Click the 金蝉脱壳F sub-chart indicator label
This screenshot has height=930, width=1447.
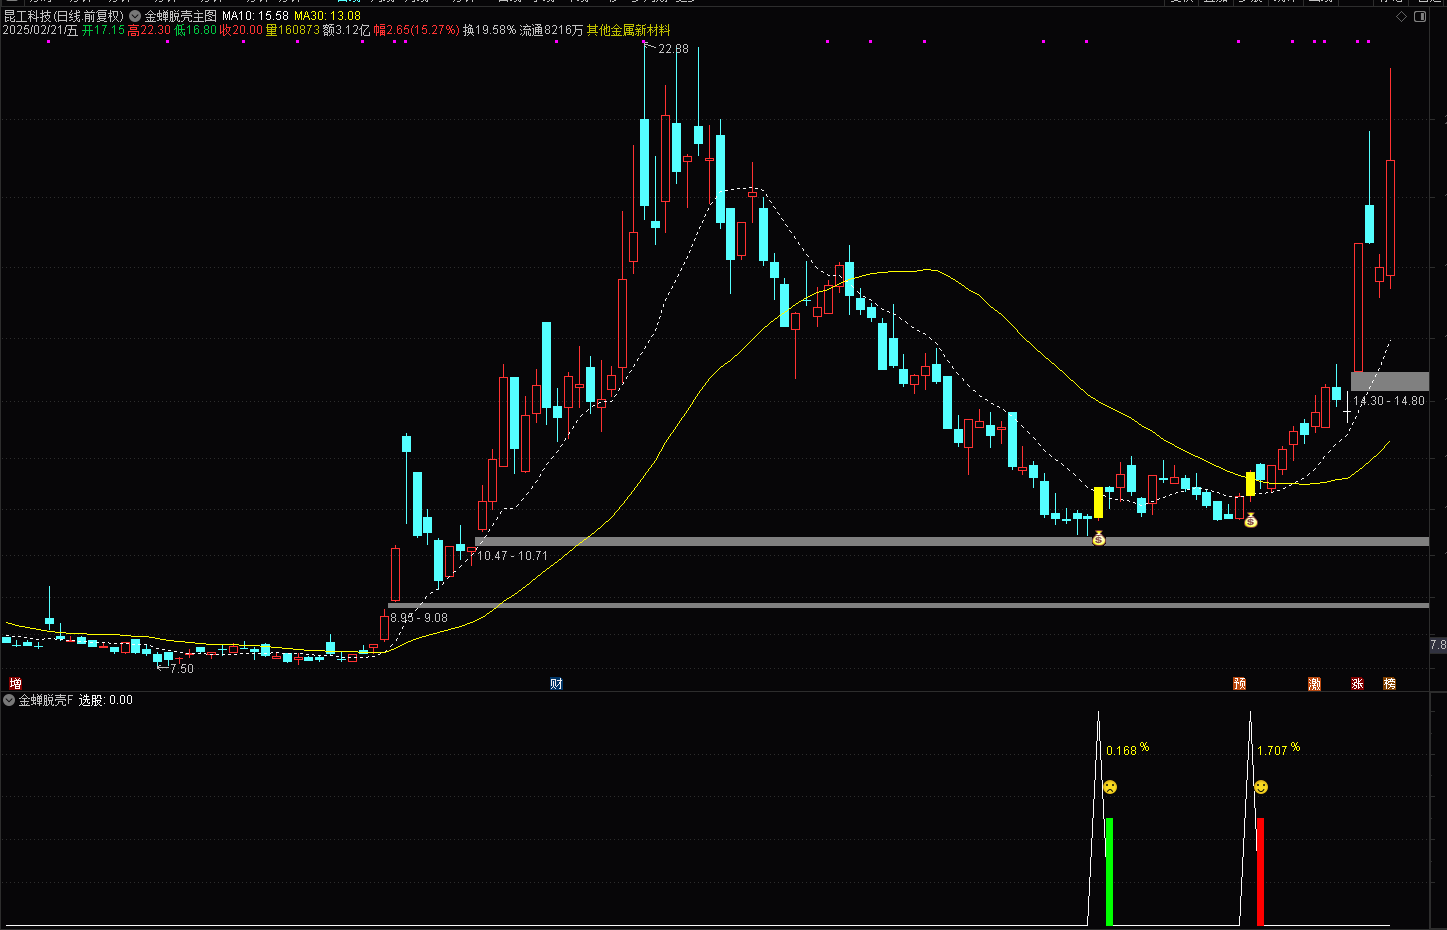click(46, 700)
